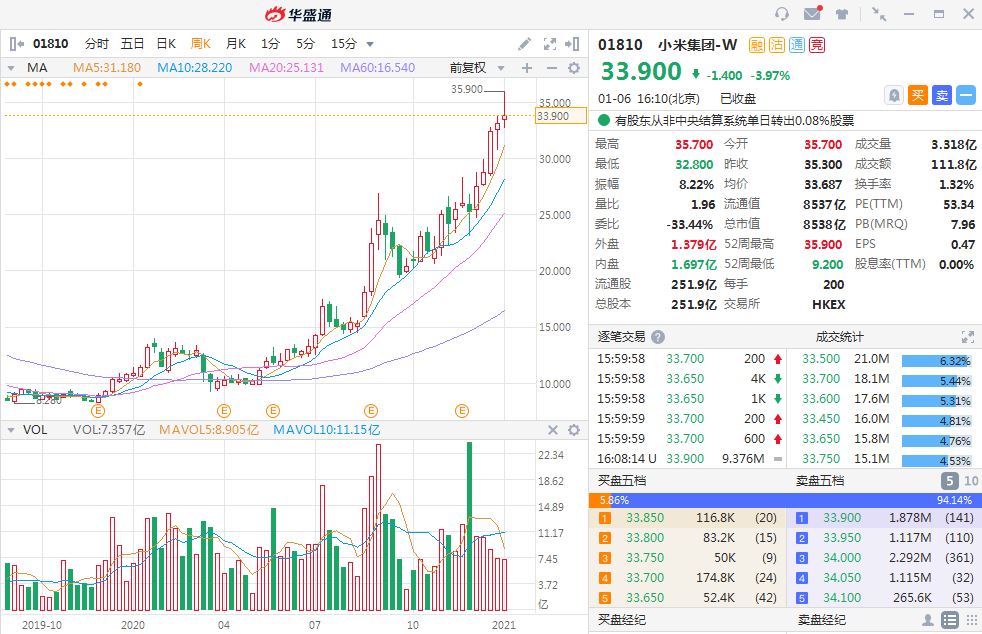Collapse the VOL indicator triangle

11,430
